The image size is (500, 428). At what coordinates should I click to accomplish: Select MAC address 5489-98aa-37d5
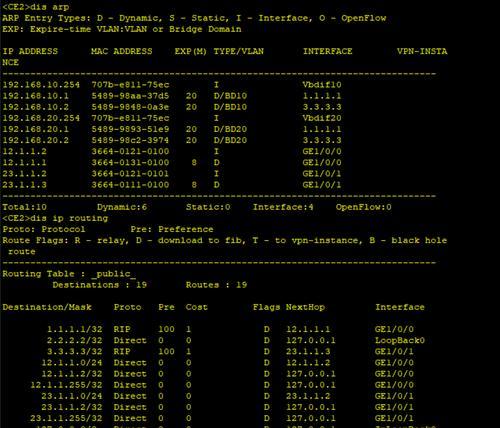pos(130,96)
